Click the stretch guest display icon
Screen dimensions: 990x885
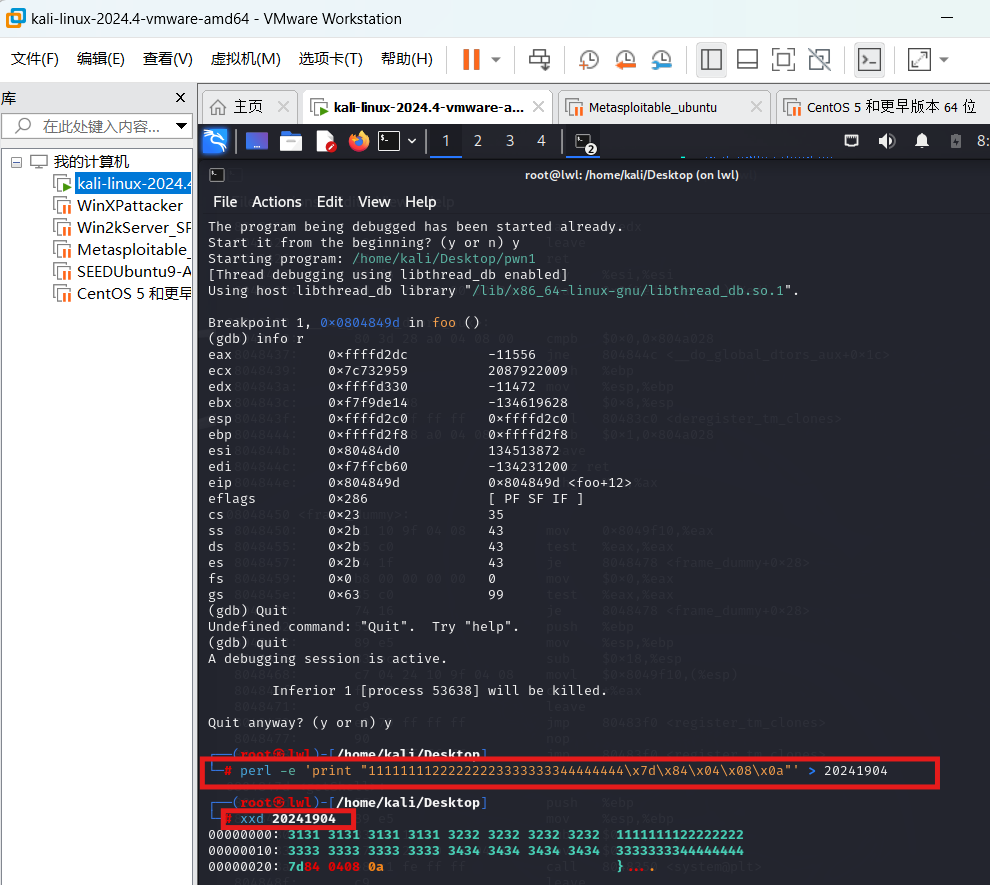919,59
